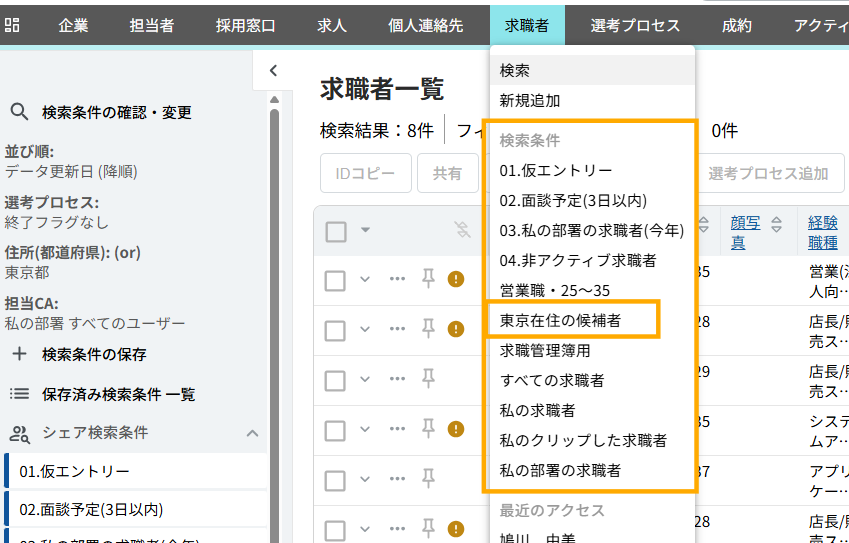The width and height of the screenshot is (849, 543).
Task: Select 東京在住の候補者 from the dropdown menu
Action: pyautogui.click(x=560, y=320)
